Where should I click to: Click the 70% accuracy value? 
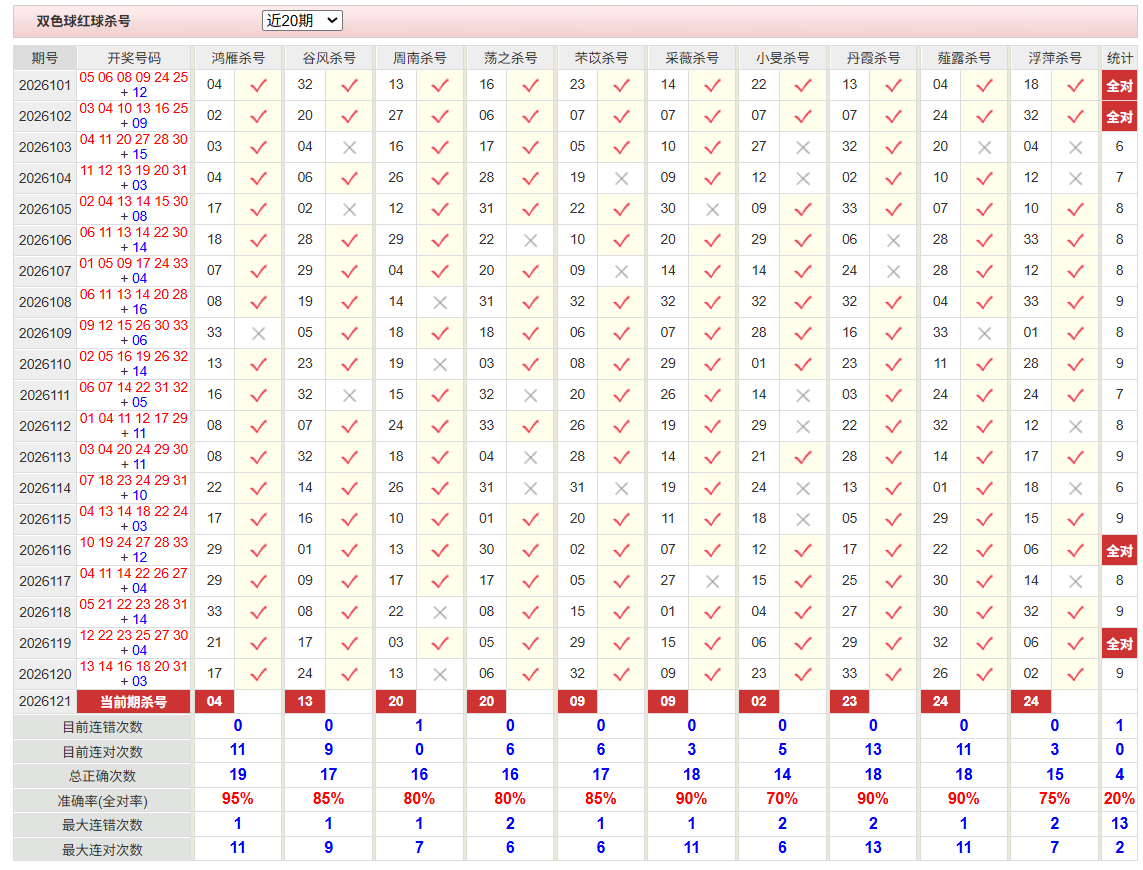[x=782, y=799]
